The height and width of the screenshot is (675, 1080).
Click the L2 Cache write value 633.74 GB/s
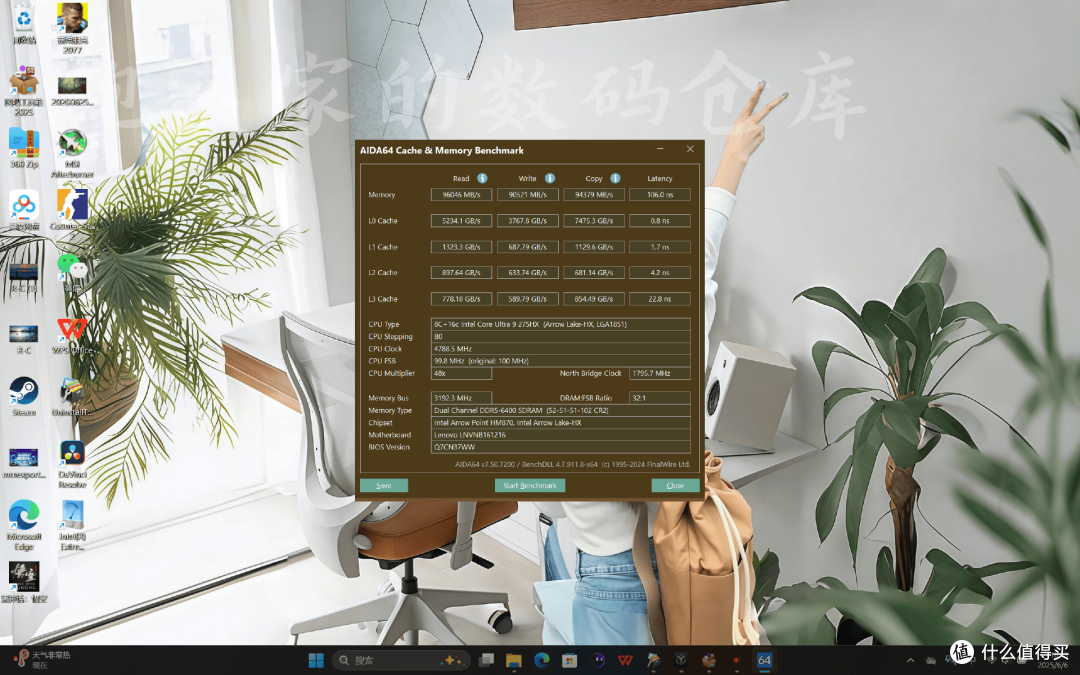tap(528, 273)
